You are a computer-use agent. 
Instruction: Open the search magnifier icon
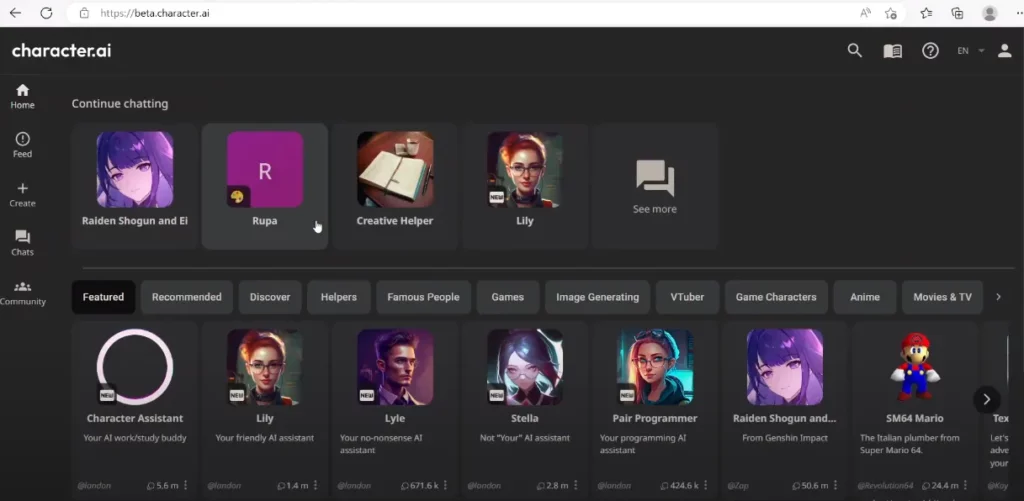[x=854, y=51]
